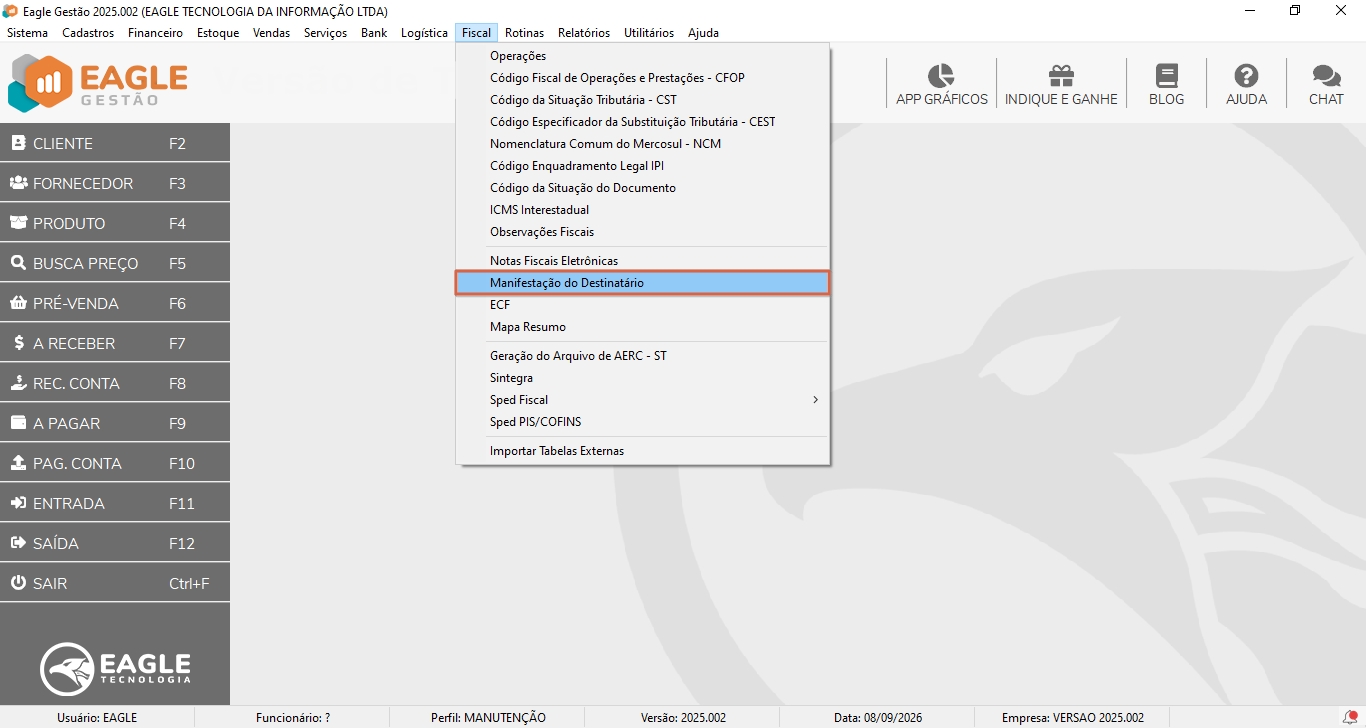Viewport: 1366px width, 728px height.
Task: Select Operações in the Fiscal menu
Action: (x=642, y=56)
